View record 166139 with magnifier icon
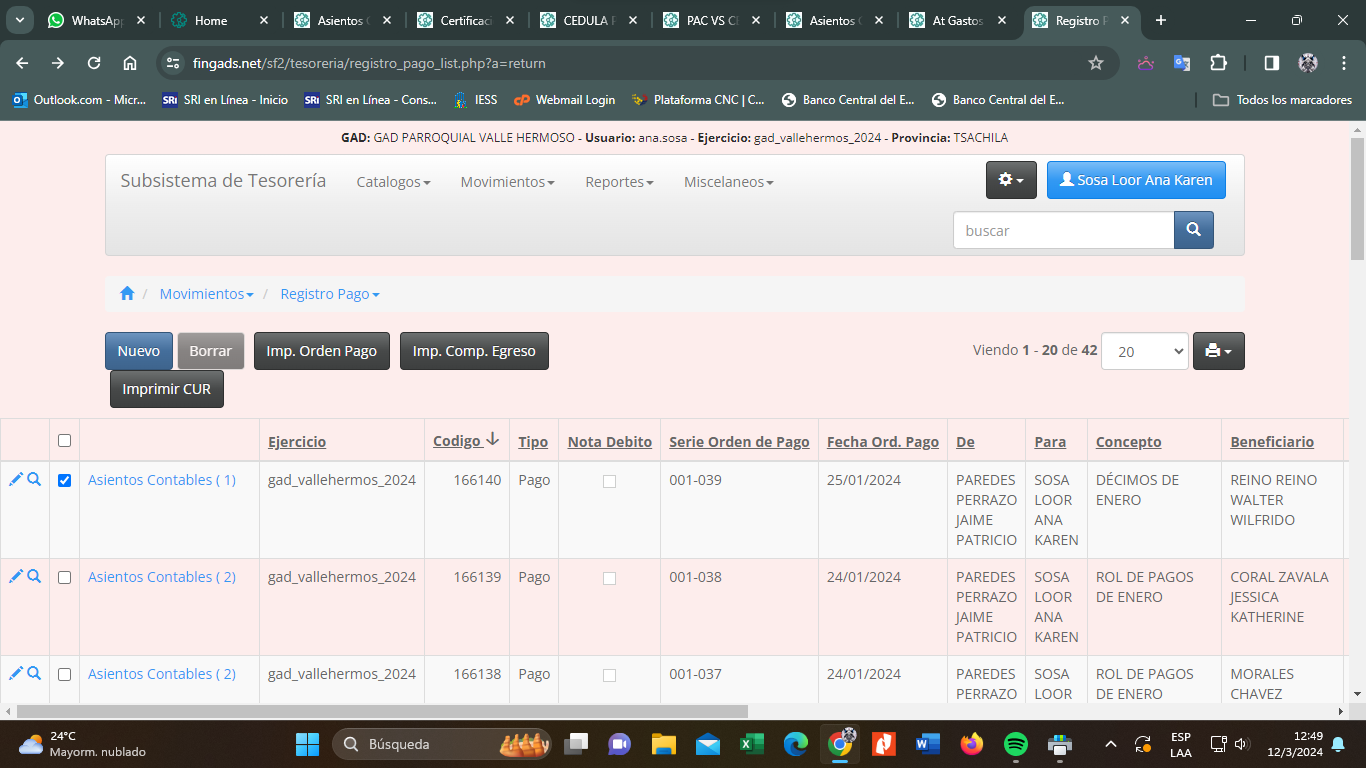Image resolution: width=1366 pixels, height=768 pixels. click(34, 577)
